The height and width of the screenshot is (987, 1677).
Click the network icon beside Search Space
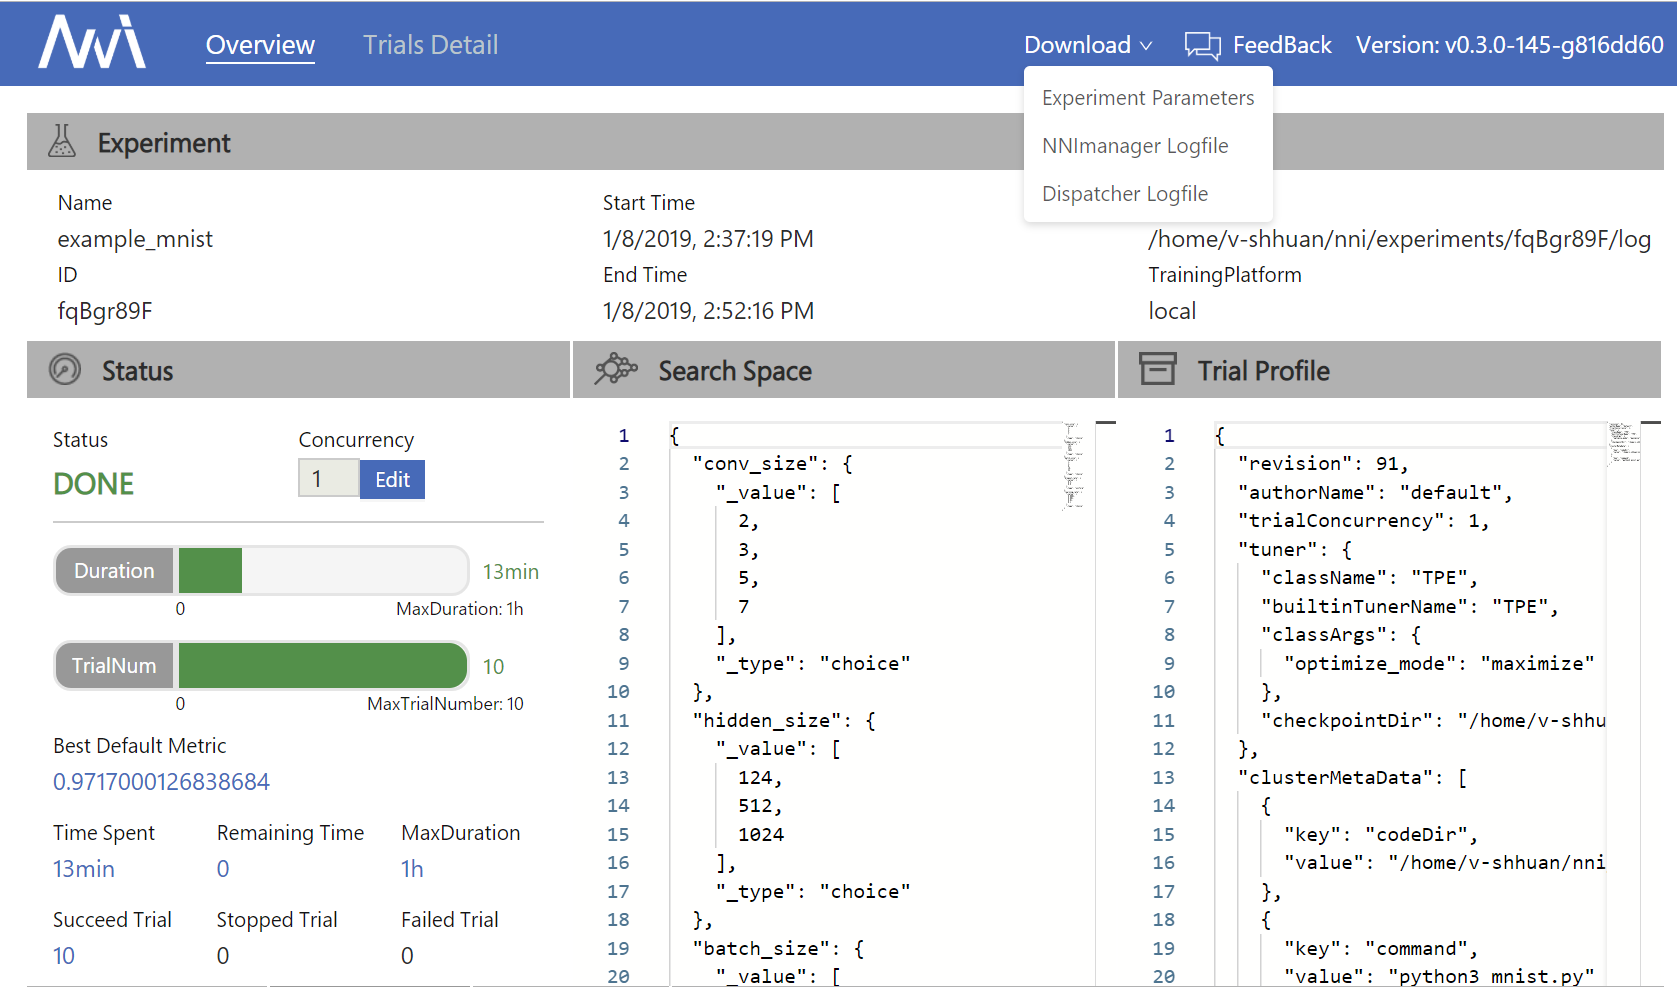coord(617,369)
